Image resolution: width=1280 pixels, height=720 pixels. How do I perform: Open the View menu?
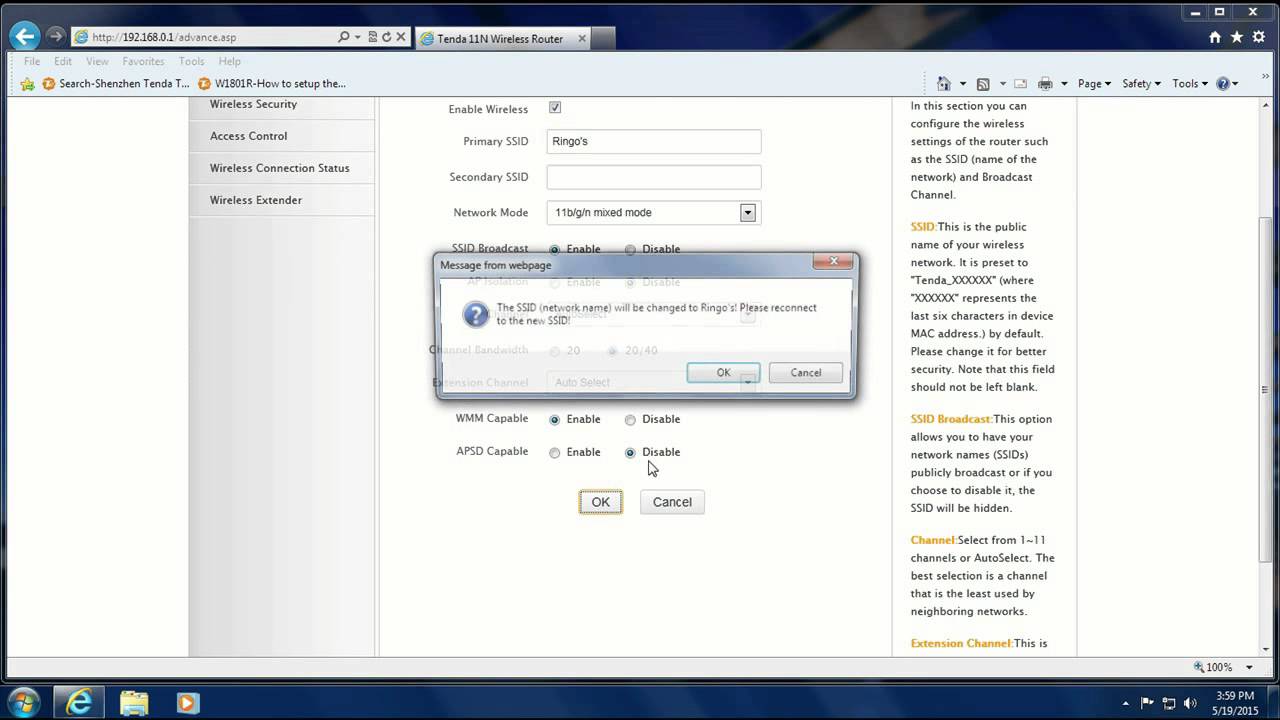97,61
